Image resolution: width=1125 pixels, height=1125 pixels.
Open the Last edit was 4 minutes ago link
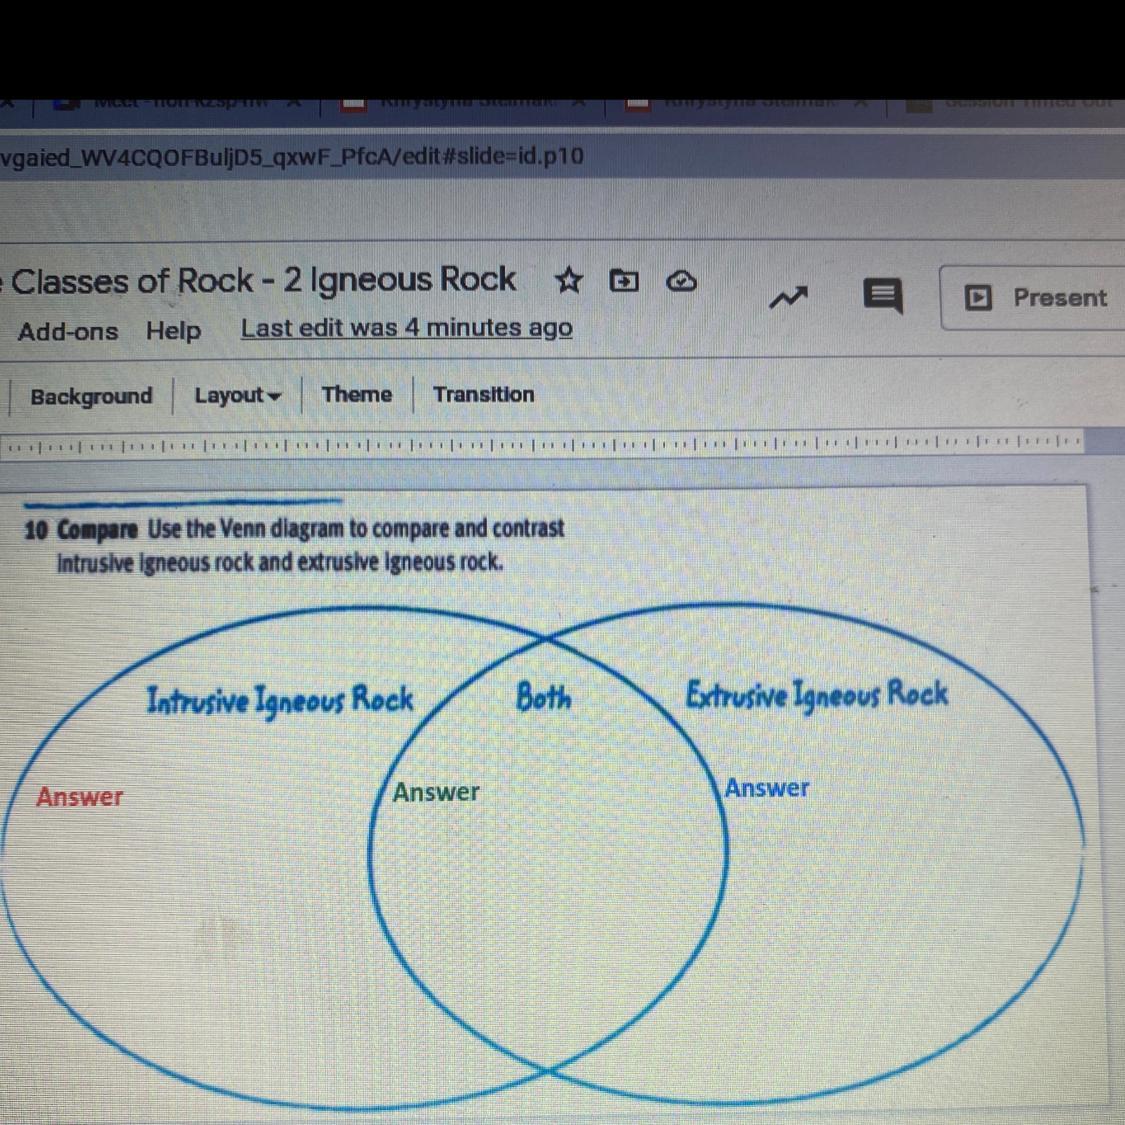pos(406,328)
